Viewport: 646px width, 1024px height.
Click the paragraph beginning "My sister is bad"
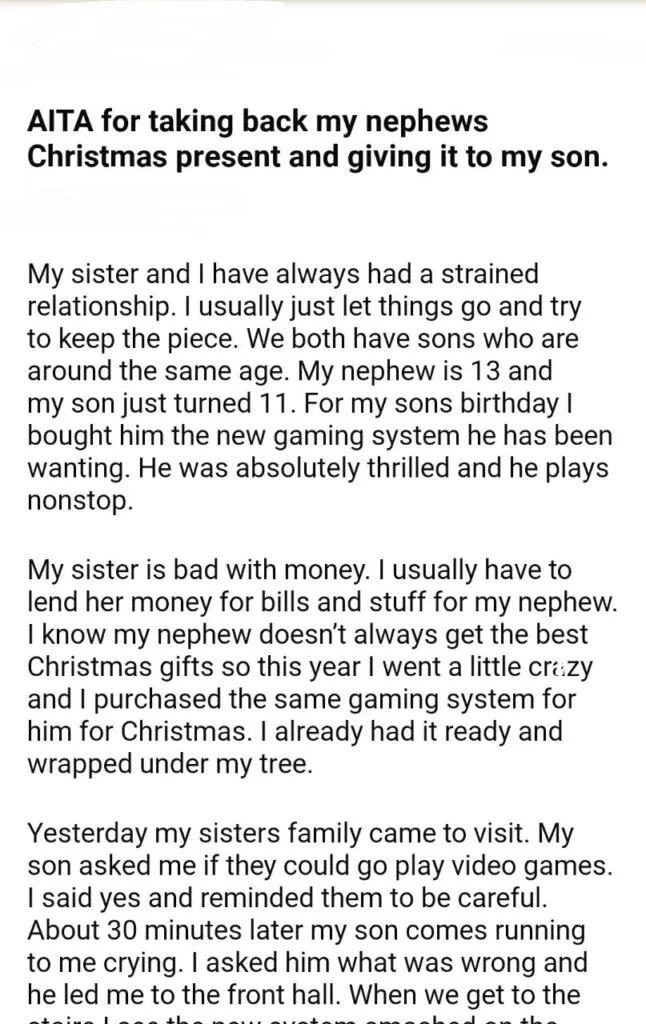click(x=323, y=667)
